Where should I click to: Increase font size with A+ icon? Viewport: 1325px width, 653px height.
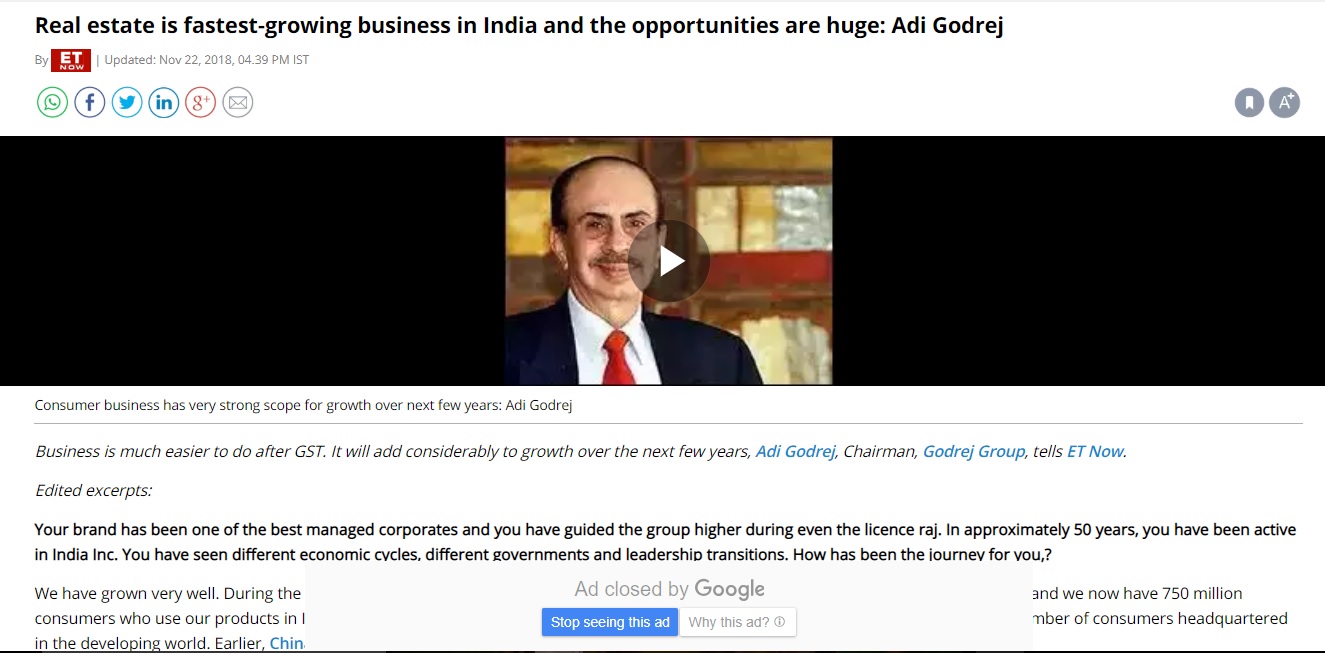[x=1285, y=102]
